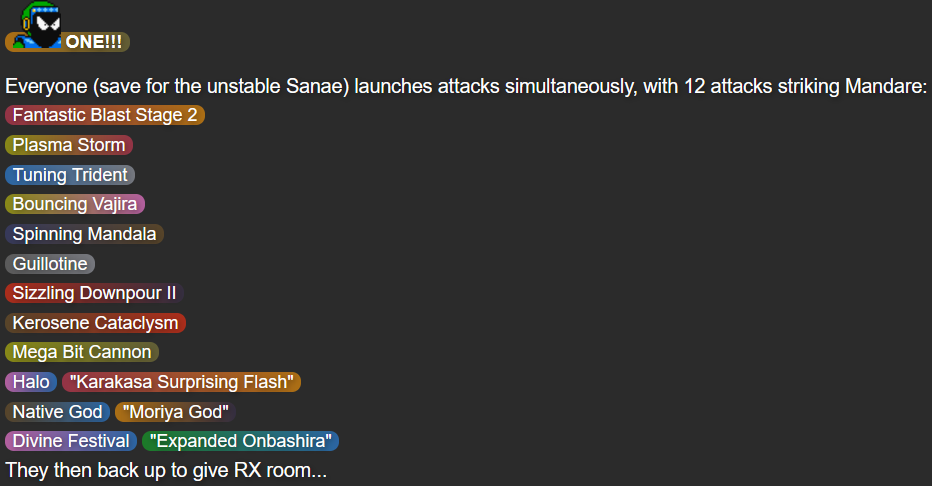Image resolution: width=932 pixels, height=486 pixels.
Task: Click the purple Halo tag
Action: pos(31,382)
